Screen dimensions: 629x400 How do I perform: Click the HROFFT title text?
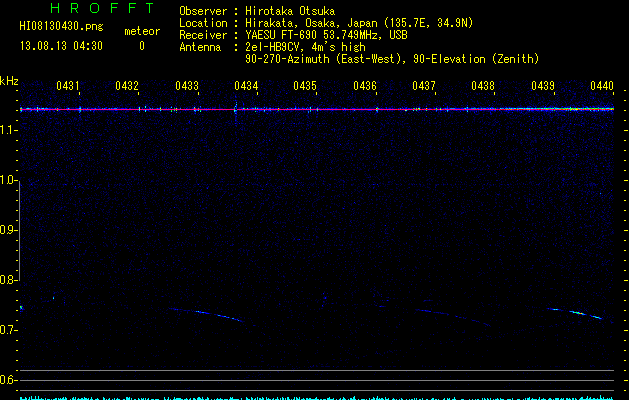103,8
